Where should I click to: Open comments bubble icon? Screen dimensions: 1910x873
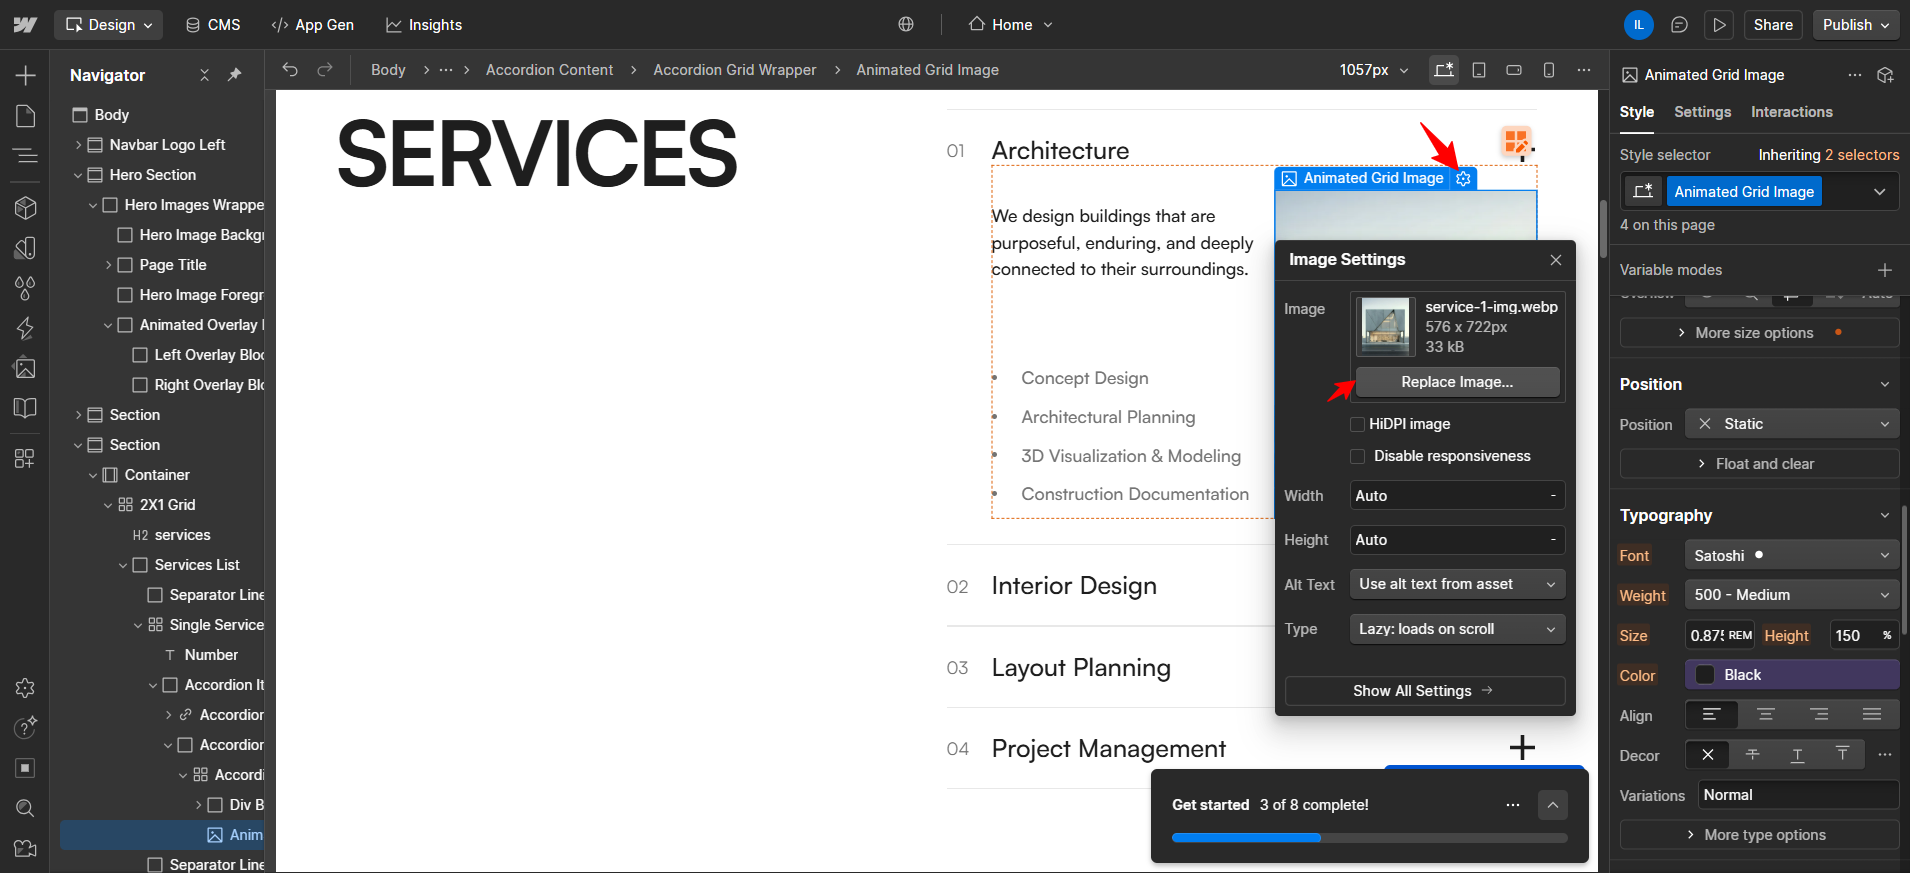[x=1679, y=25]
